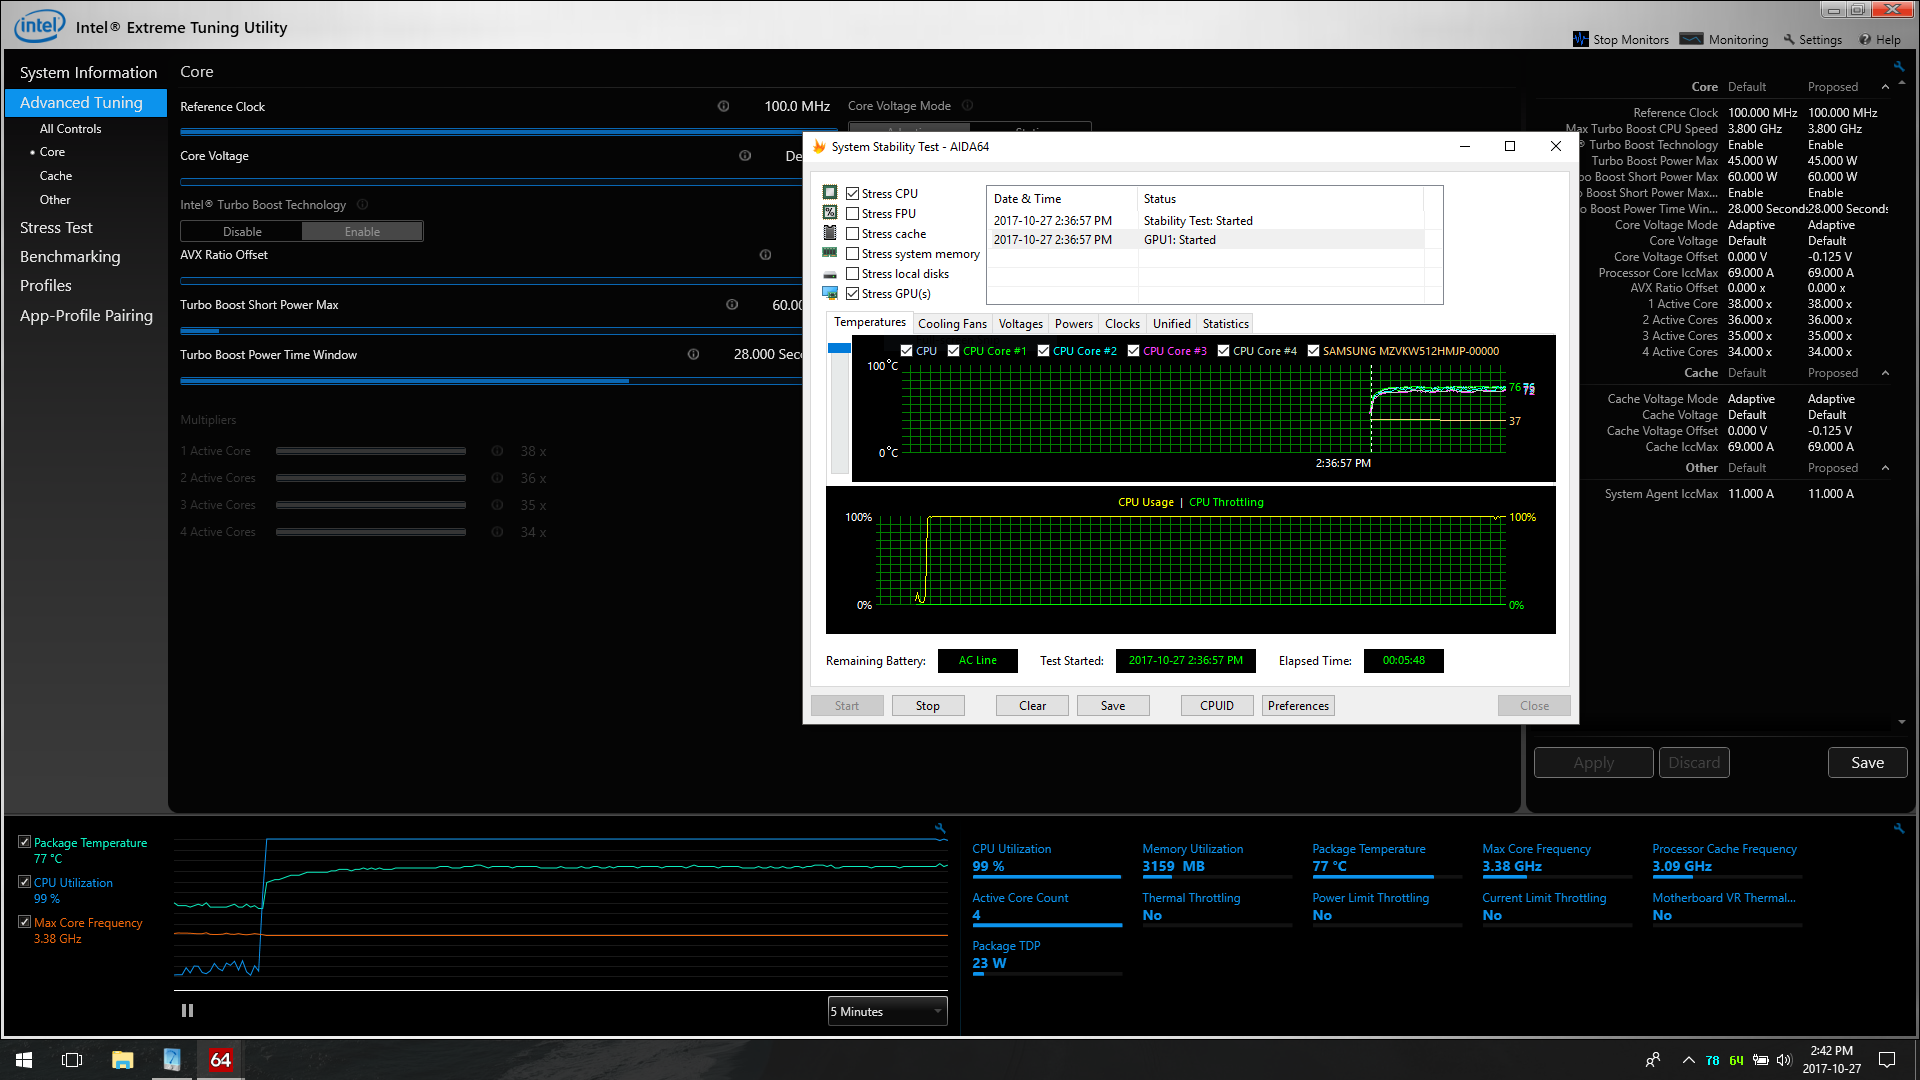Image resolution: width=1920 pixels, height=1080 pixels.
Task: Toggle Stress GPU(s) checkbox
Action: click(852, 294)
